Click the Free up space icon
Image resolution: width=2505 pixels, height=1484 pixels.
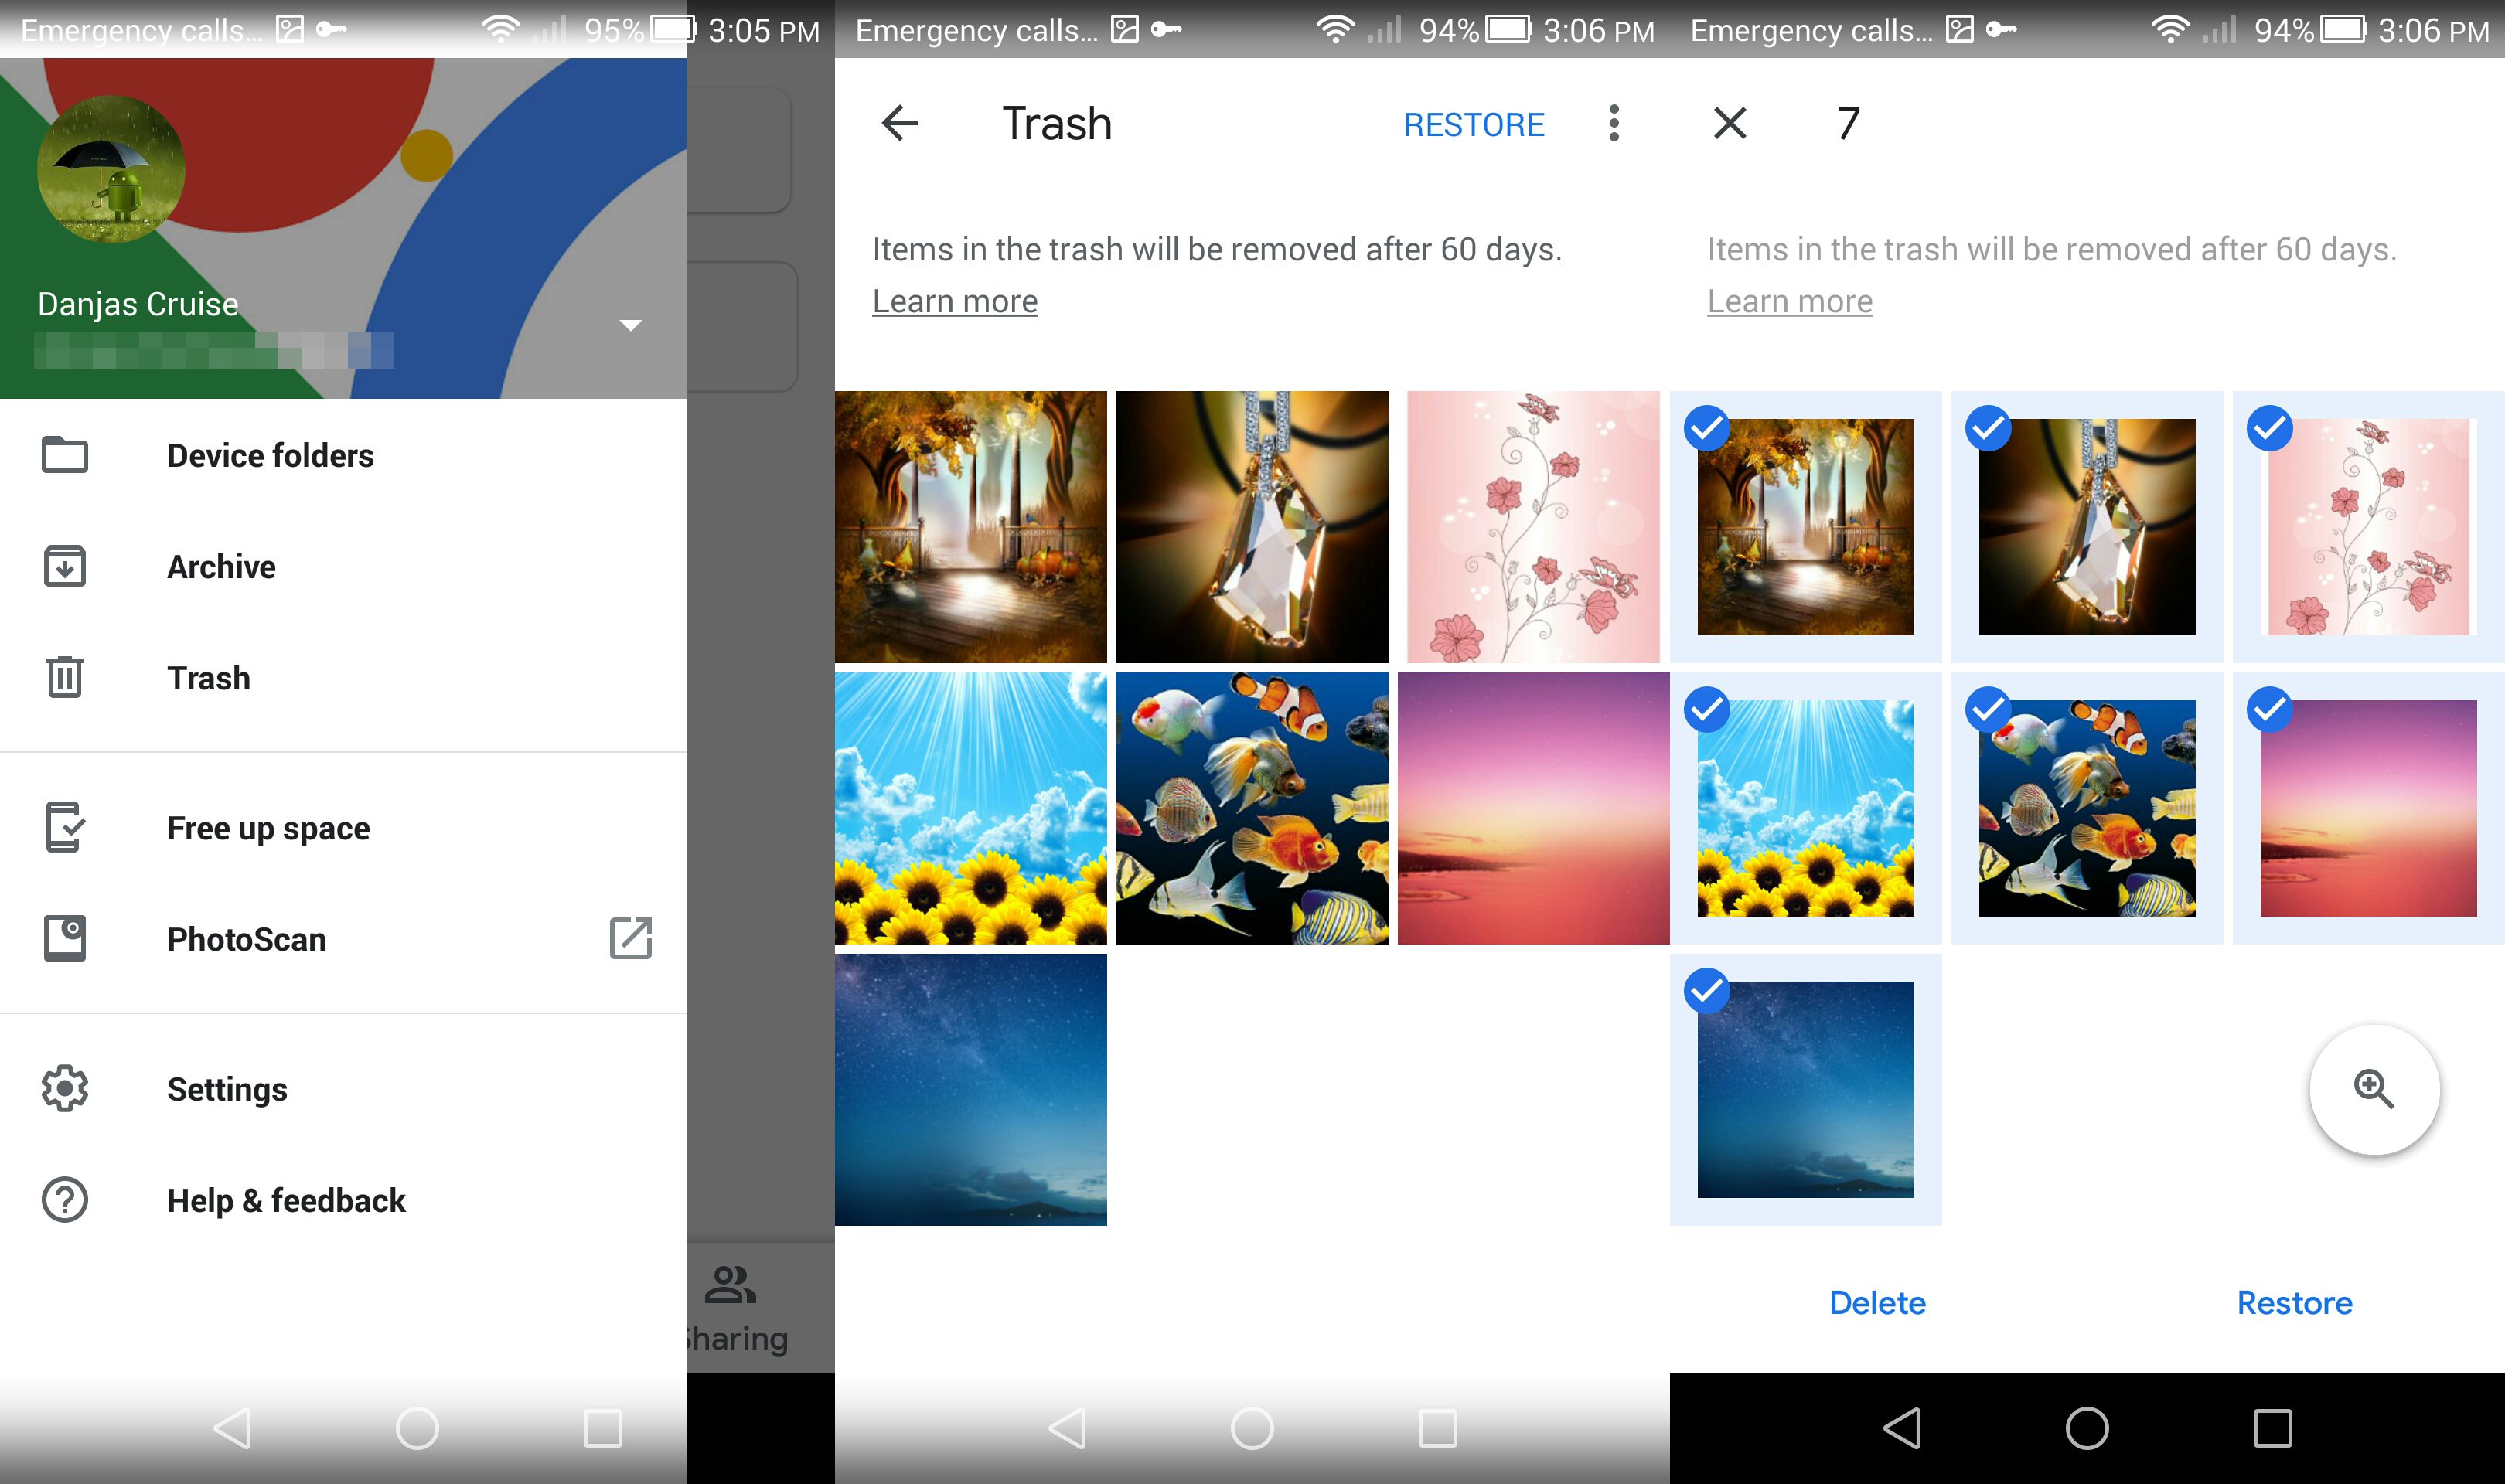[x=63, y=827]
